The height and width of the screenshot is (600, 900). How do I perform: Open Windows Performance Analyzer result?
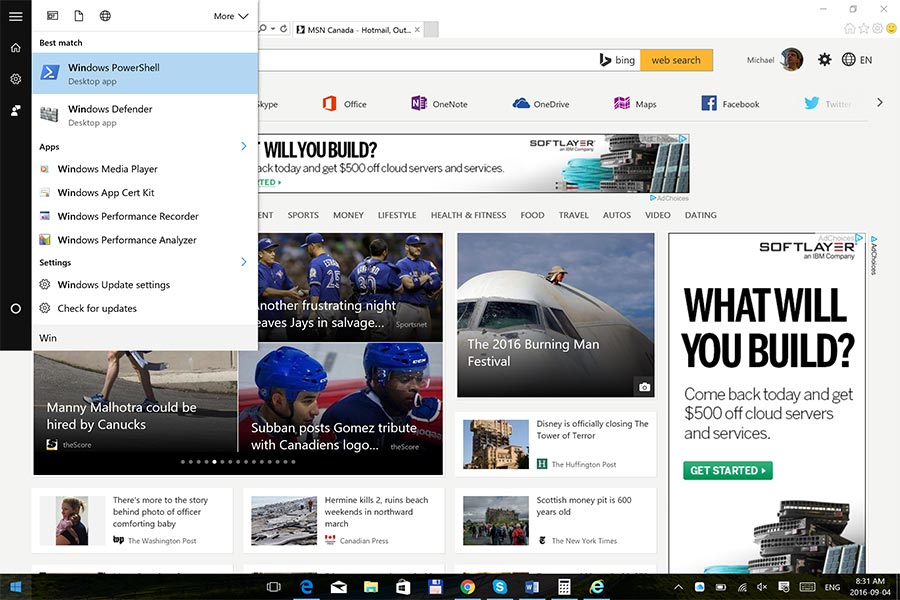[x=145, y=239]
